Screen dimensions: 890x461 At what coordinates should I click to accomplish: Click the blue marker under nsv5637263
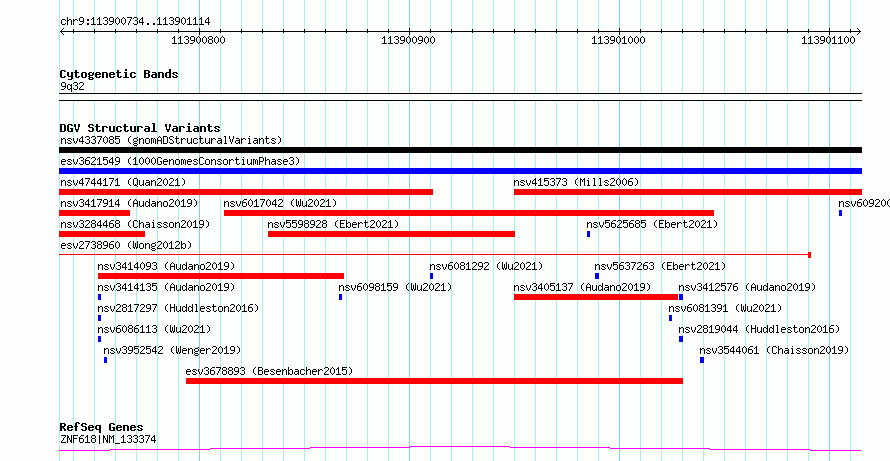[x=597, y=276]
